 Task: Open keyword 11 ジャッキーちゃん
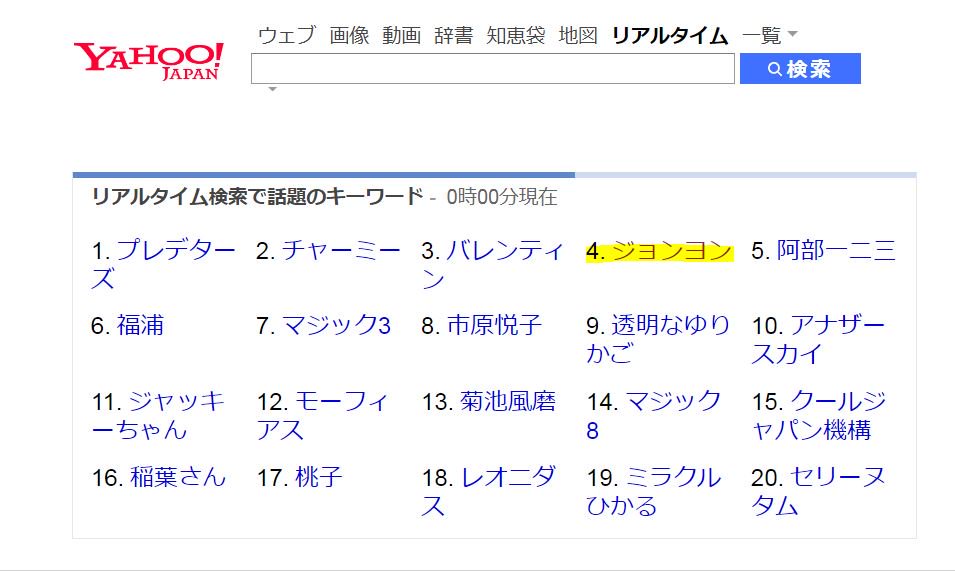click(158, 415)
